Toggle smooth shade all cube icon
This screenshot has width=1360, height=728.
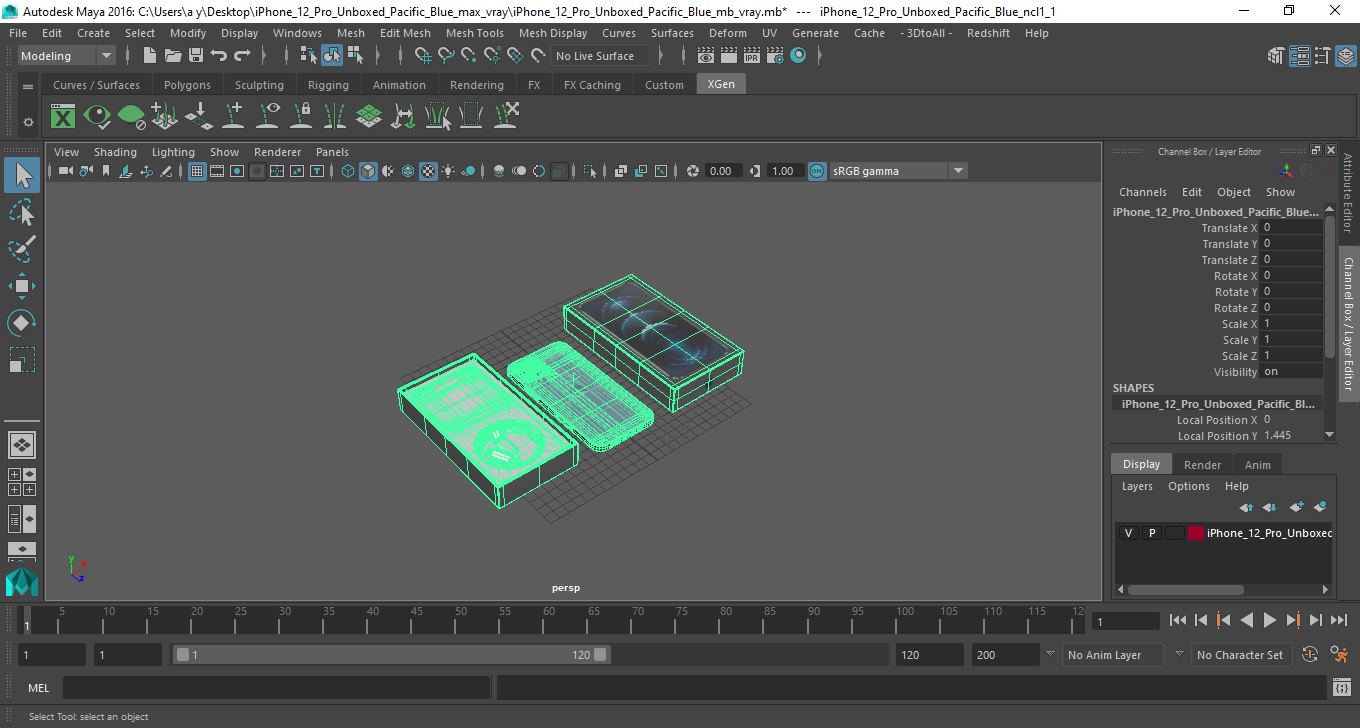[369, 171]
